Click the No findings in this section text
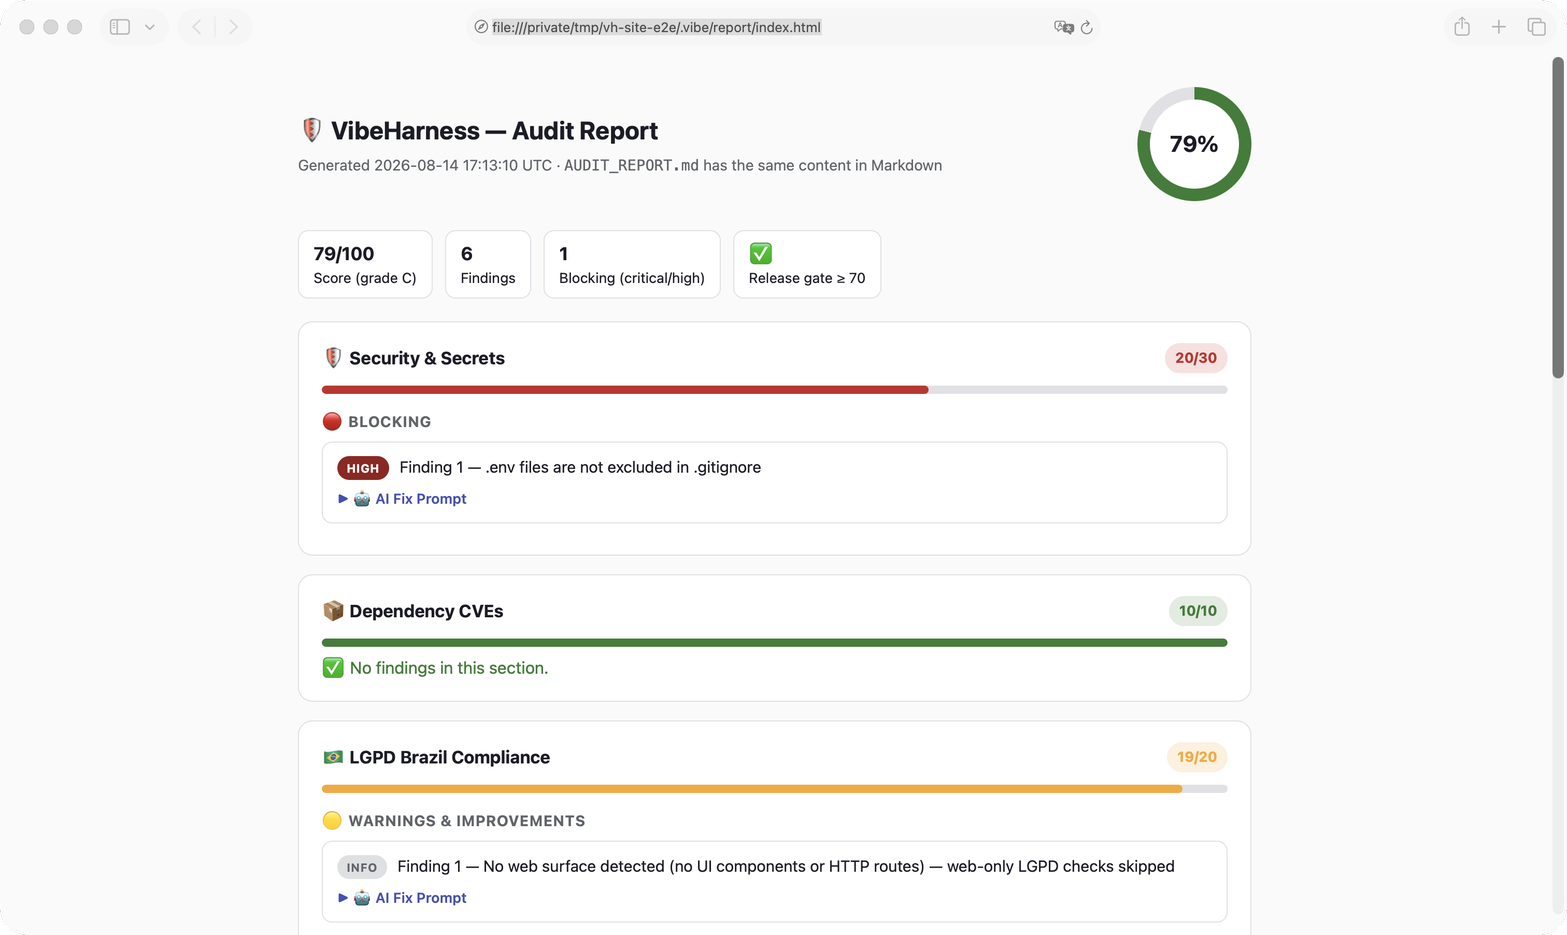1567x935 pixels. pyautogui.click(x=449, y=668)
